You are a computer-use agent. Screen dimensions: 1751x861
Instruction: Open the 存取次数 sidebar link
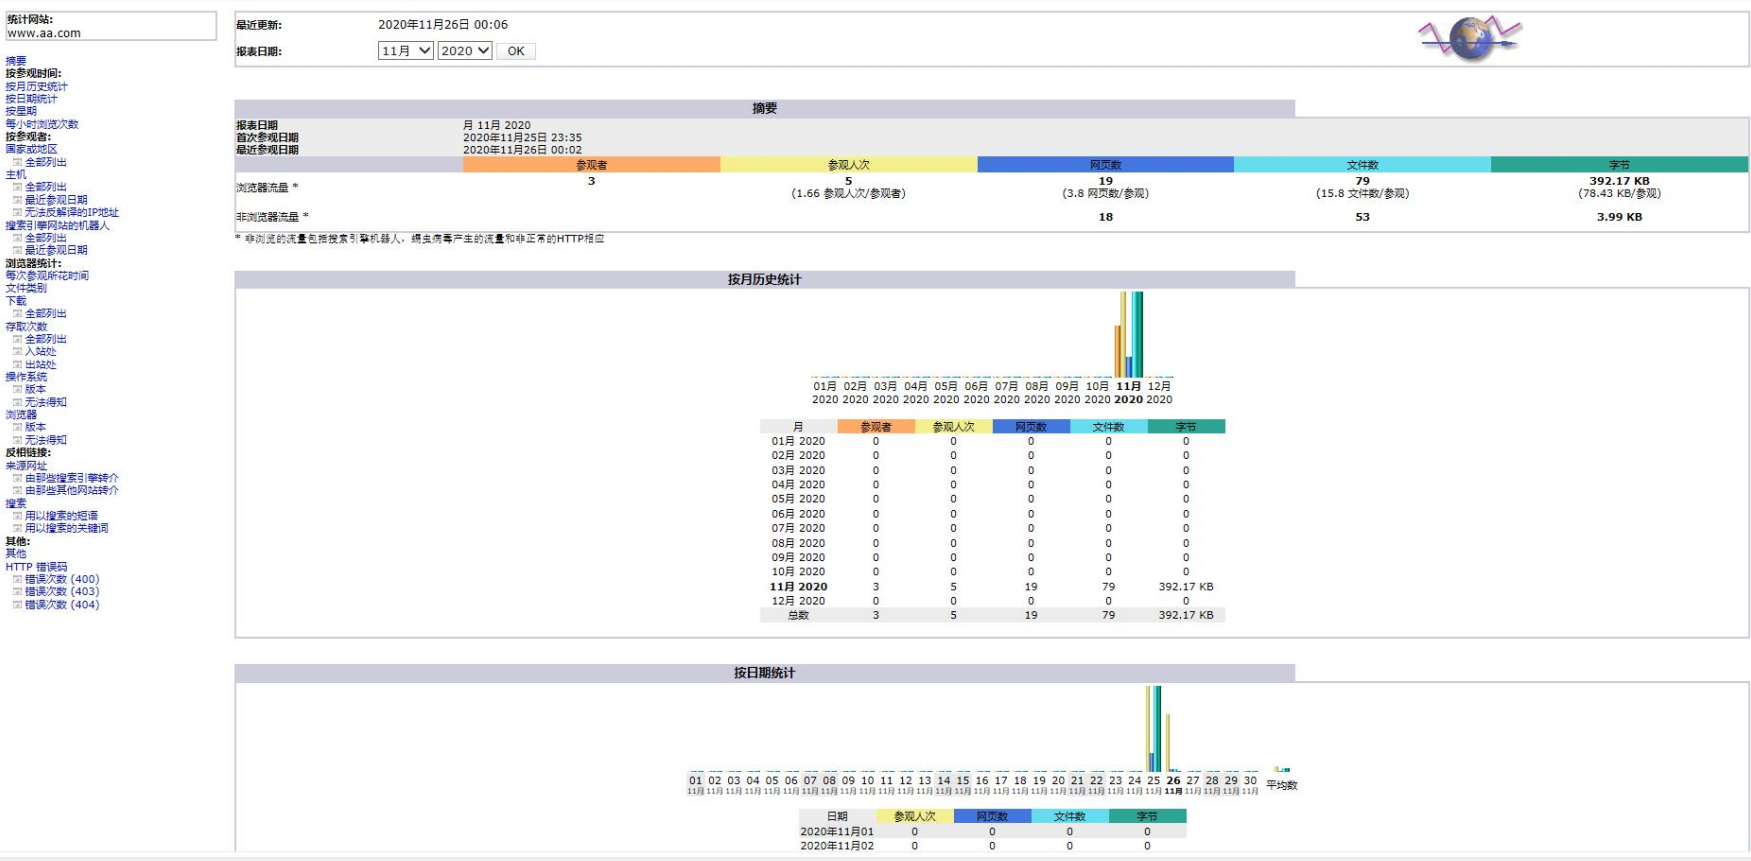click(x=26, y=327)
